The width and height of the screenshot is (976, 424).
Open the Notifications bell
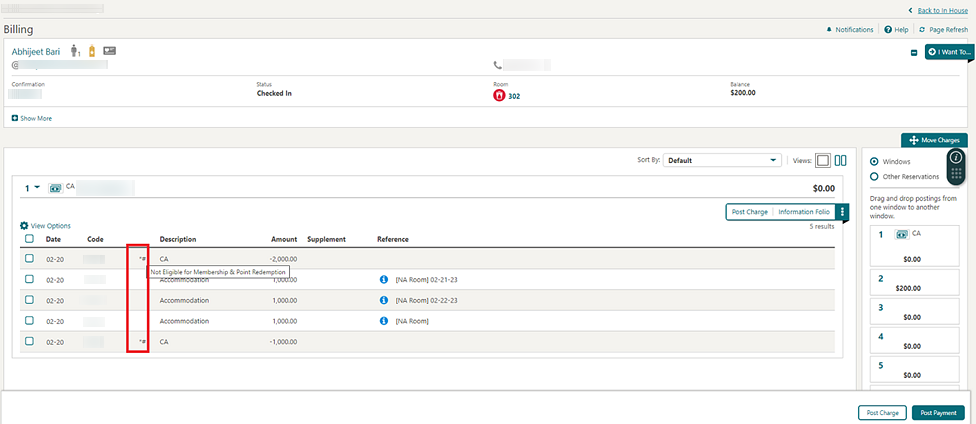[x=829, y=30]
